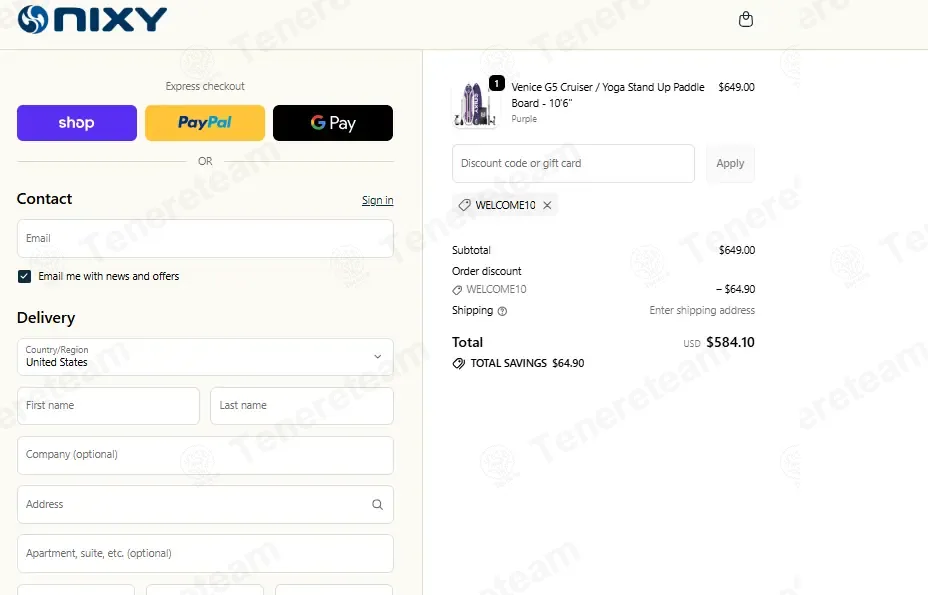The height and width of the screenshot is (595, 928).
Task: Click the Discount code or gift card field
Action: pyautogui.click(x=573, y=163)
